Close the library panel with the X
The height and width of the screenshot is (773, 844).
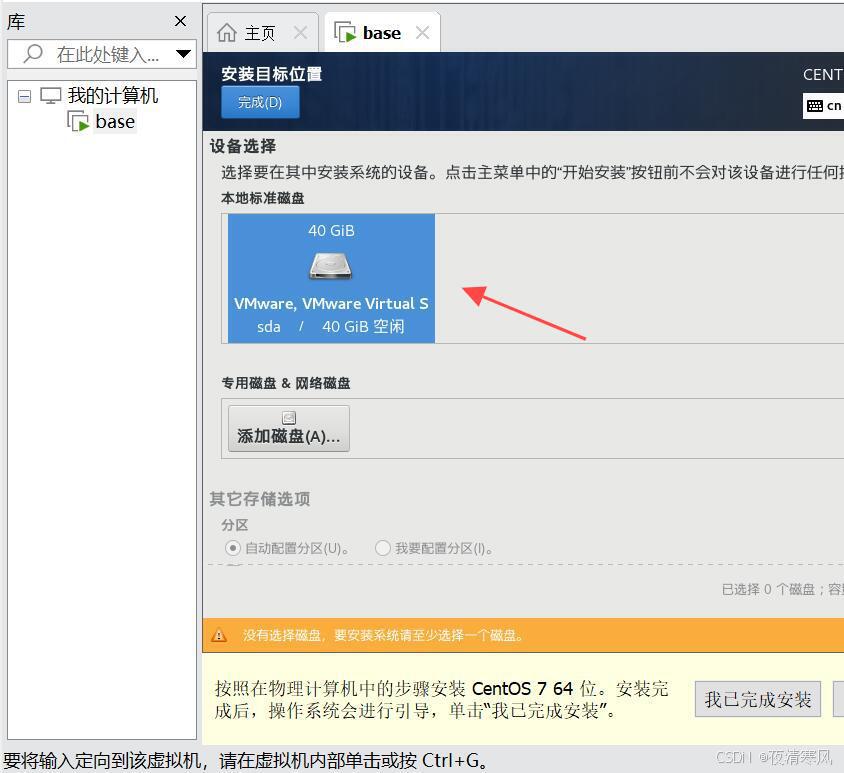180,21
